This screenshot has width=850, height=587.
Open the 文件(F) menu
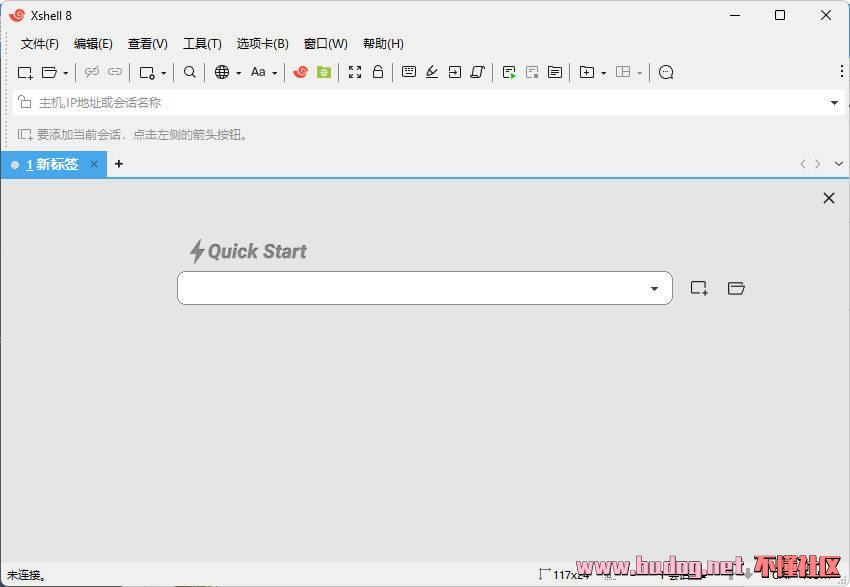(40, 44)
